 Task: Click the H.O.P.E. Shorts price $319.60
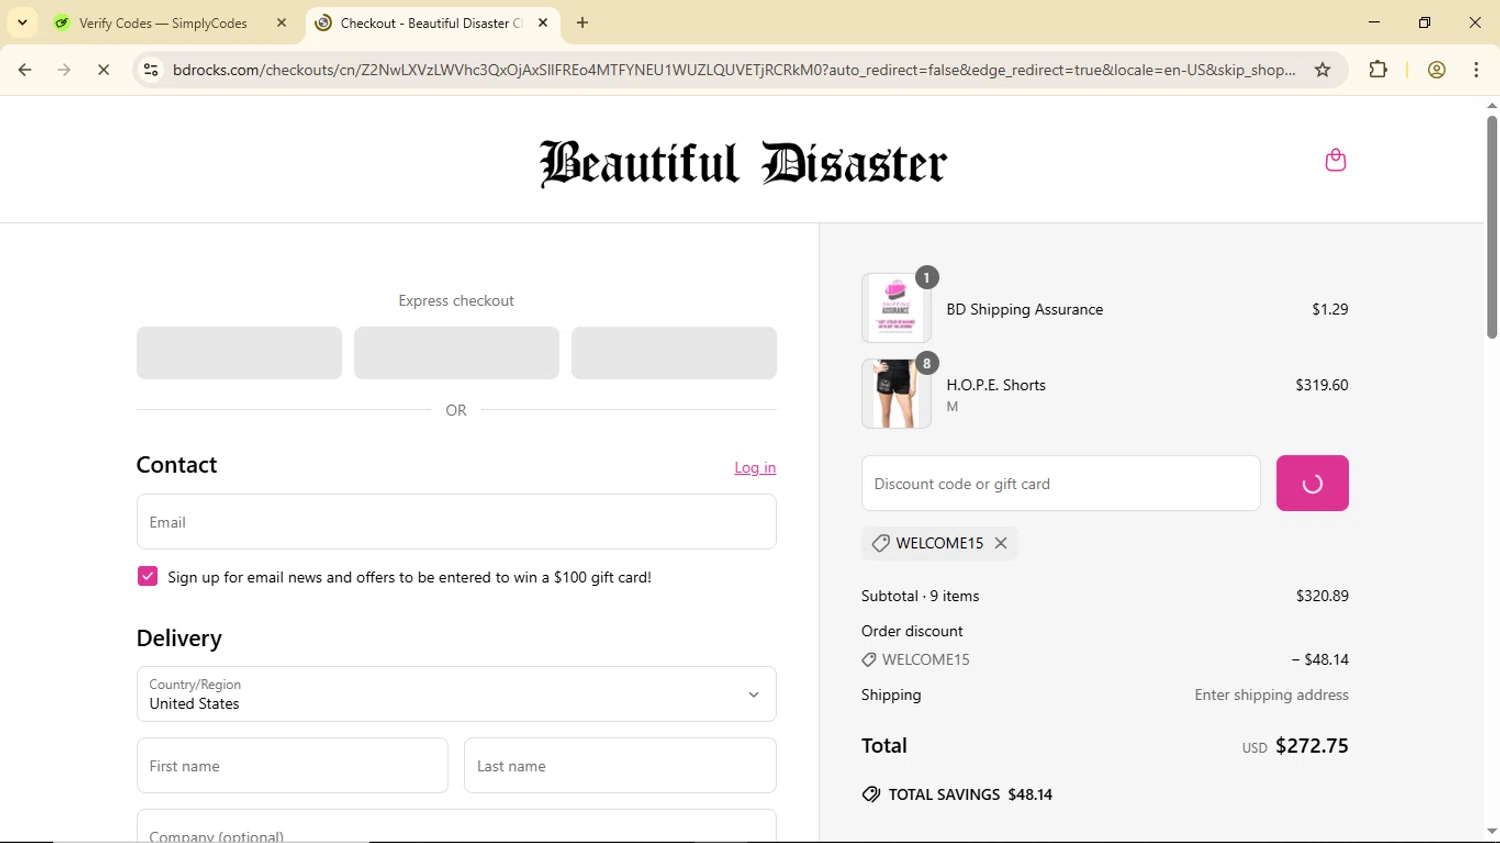1321,385
